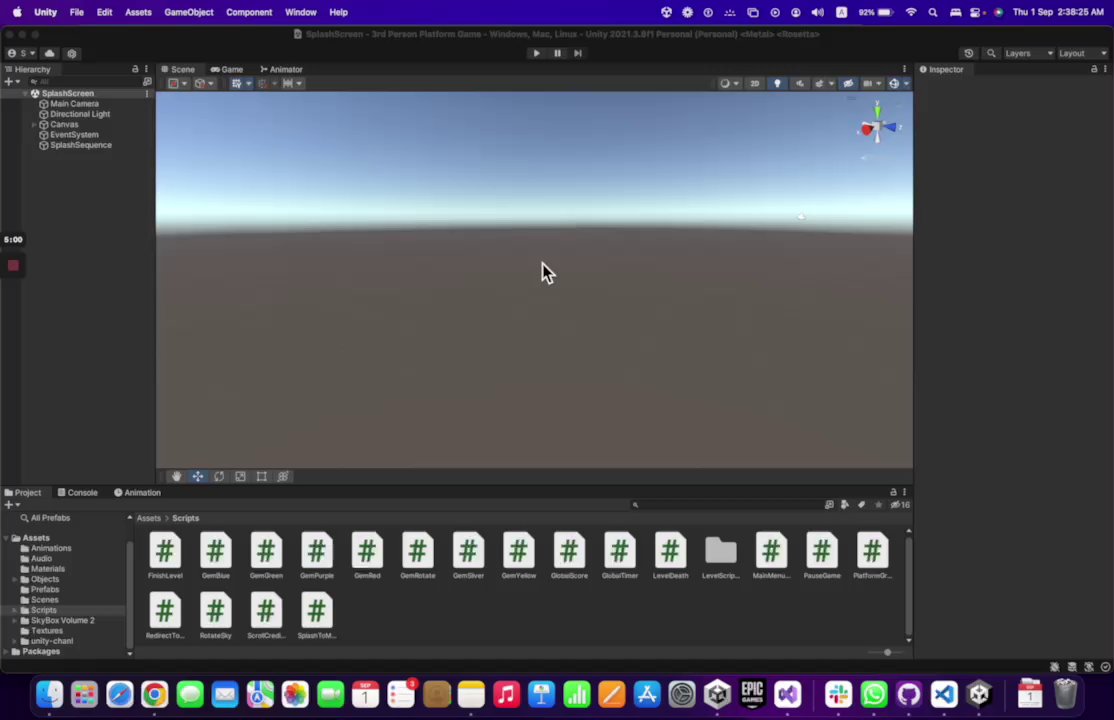Click Search by Type icon in Project
1114x720 pixels.
point(845,505)
